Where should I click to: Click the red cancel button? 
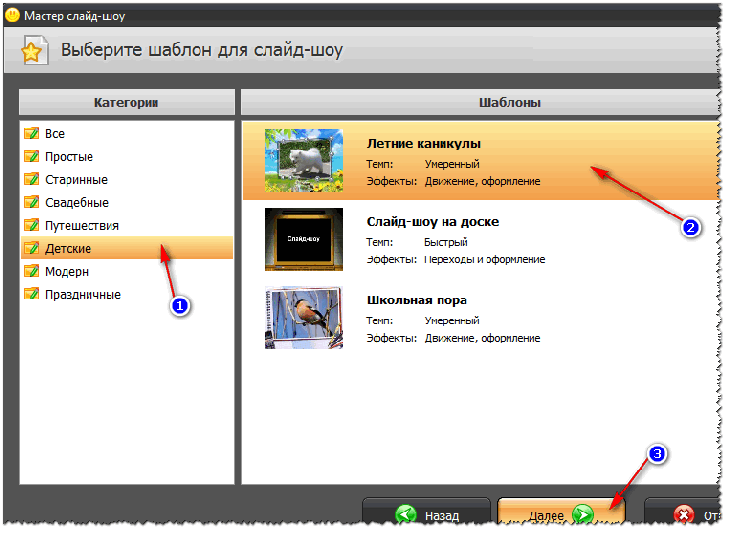click(683, 513)
